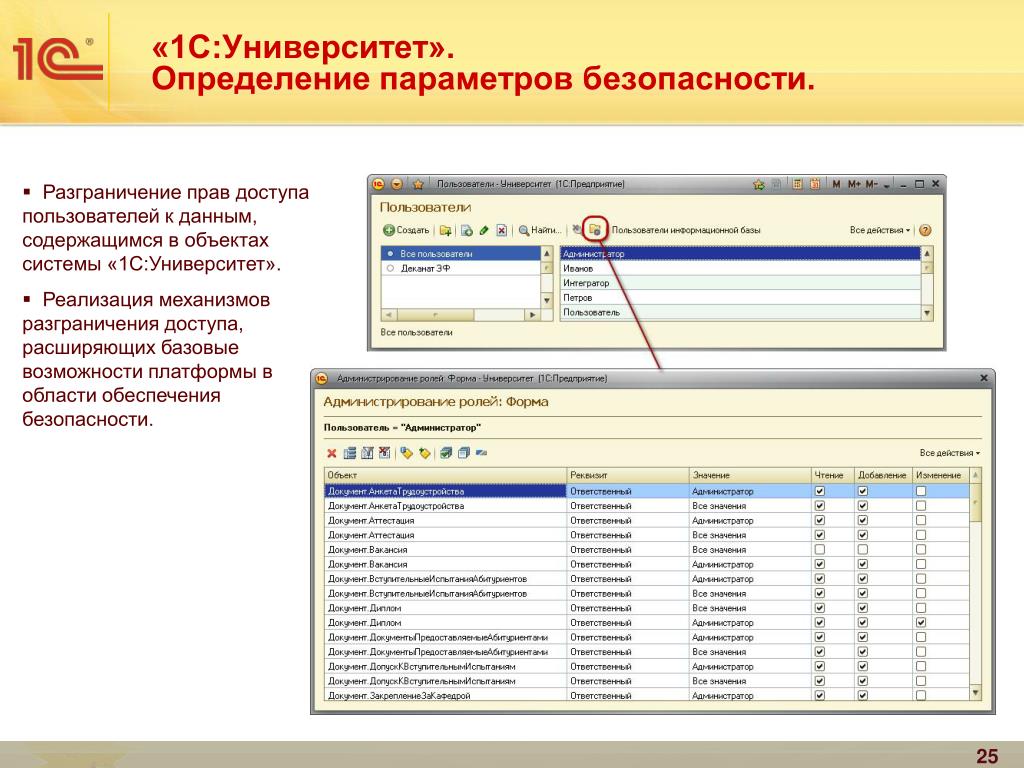This screenshot has height=768, width=1024.
Task: Click the M+ memory button
Action: 854,184
